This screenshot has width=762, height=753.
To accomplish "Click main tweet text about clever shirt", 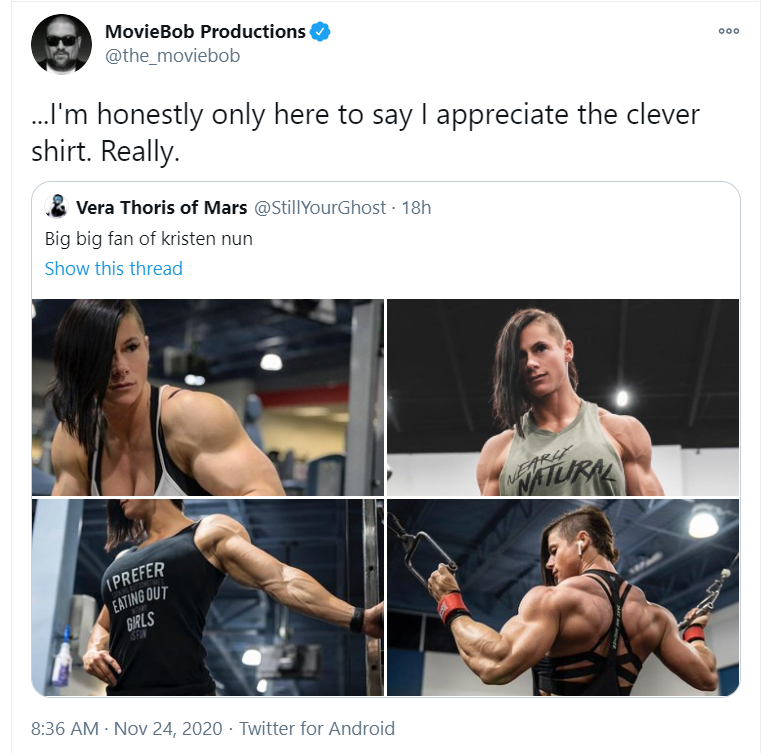I will point(365,132).
